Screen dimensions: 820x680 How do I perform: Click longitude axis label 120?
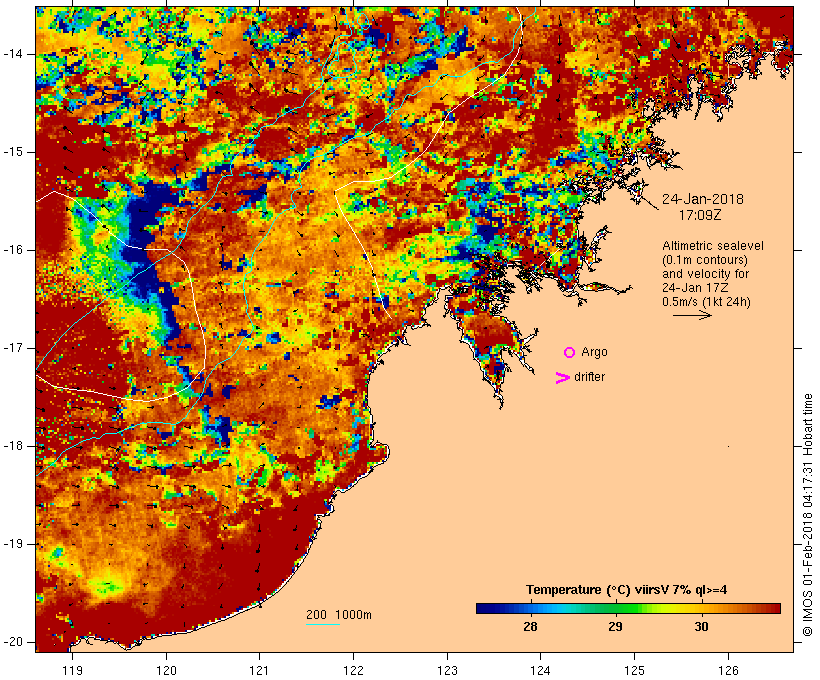[166, 670]
